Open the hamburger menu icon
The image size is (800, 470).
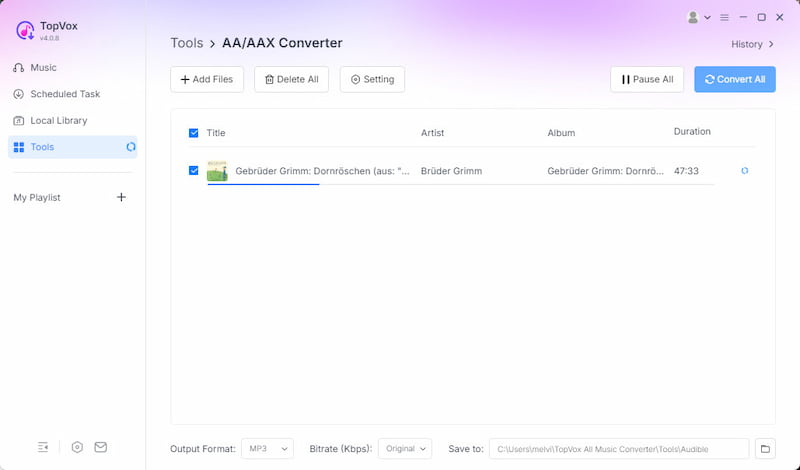(724, 17)
